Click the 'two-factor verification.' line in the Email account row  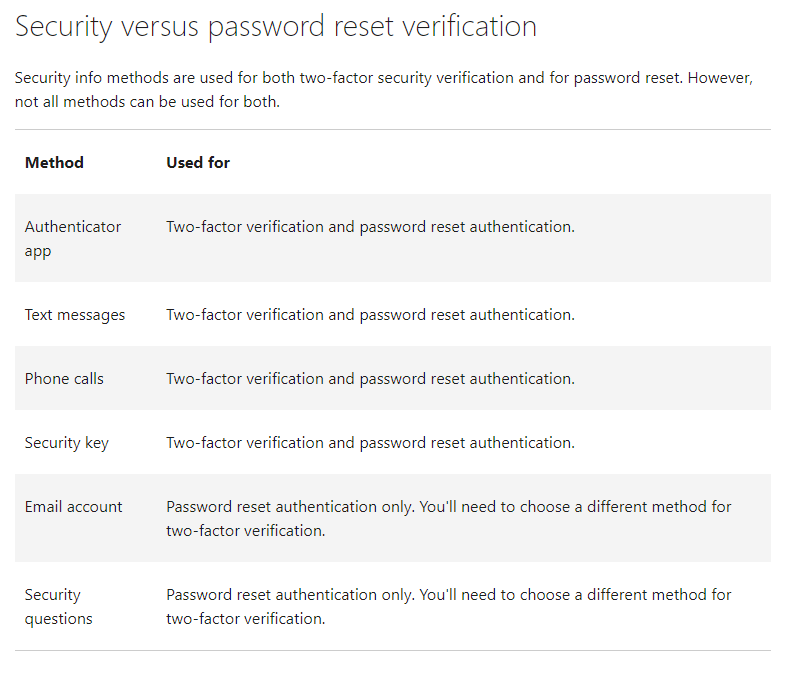click(x=245, y=530)
